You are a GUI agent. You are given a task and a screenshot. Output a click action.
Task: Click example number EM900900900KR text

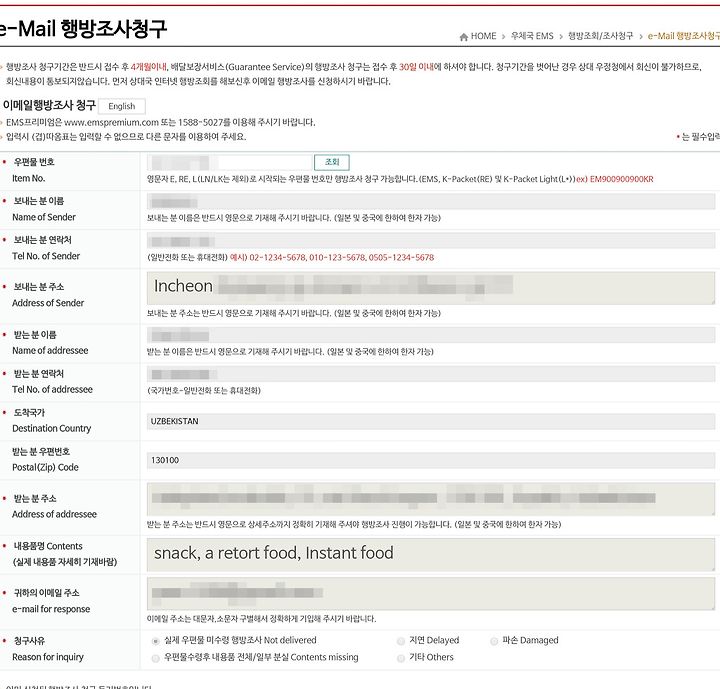[621, 179]
